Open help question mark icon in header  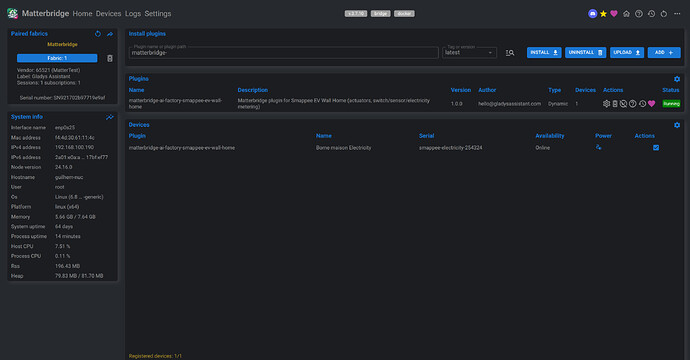click(x=639, y=14)
